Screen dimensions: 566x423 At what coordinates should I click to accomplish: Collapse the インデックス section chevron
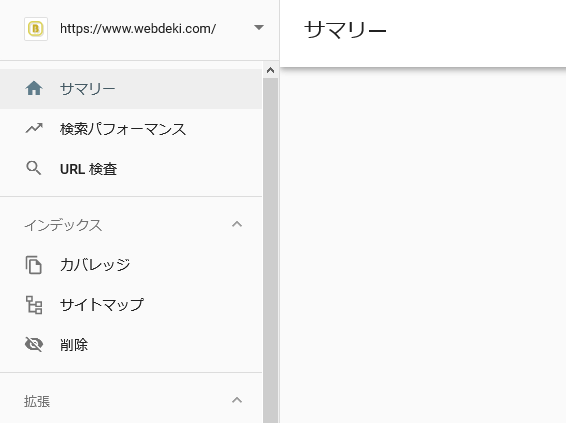[237, 224]
